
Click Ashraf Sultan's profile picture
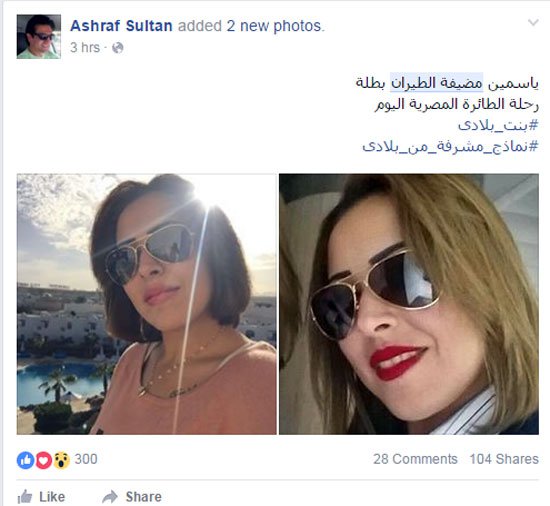click(x=39, y=36)
